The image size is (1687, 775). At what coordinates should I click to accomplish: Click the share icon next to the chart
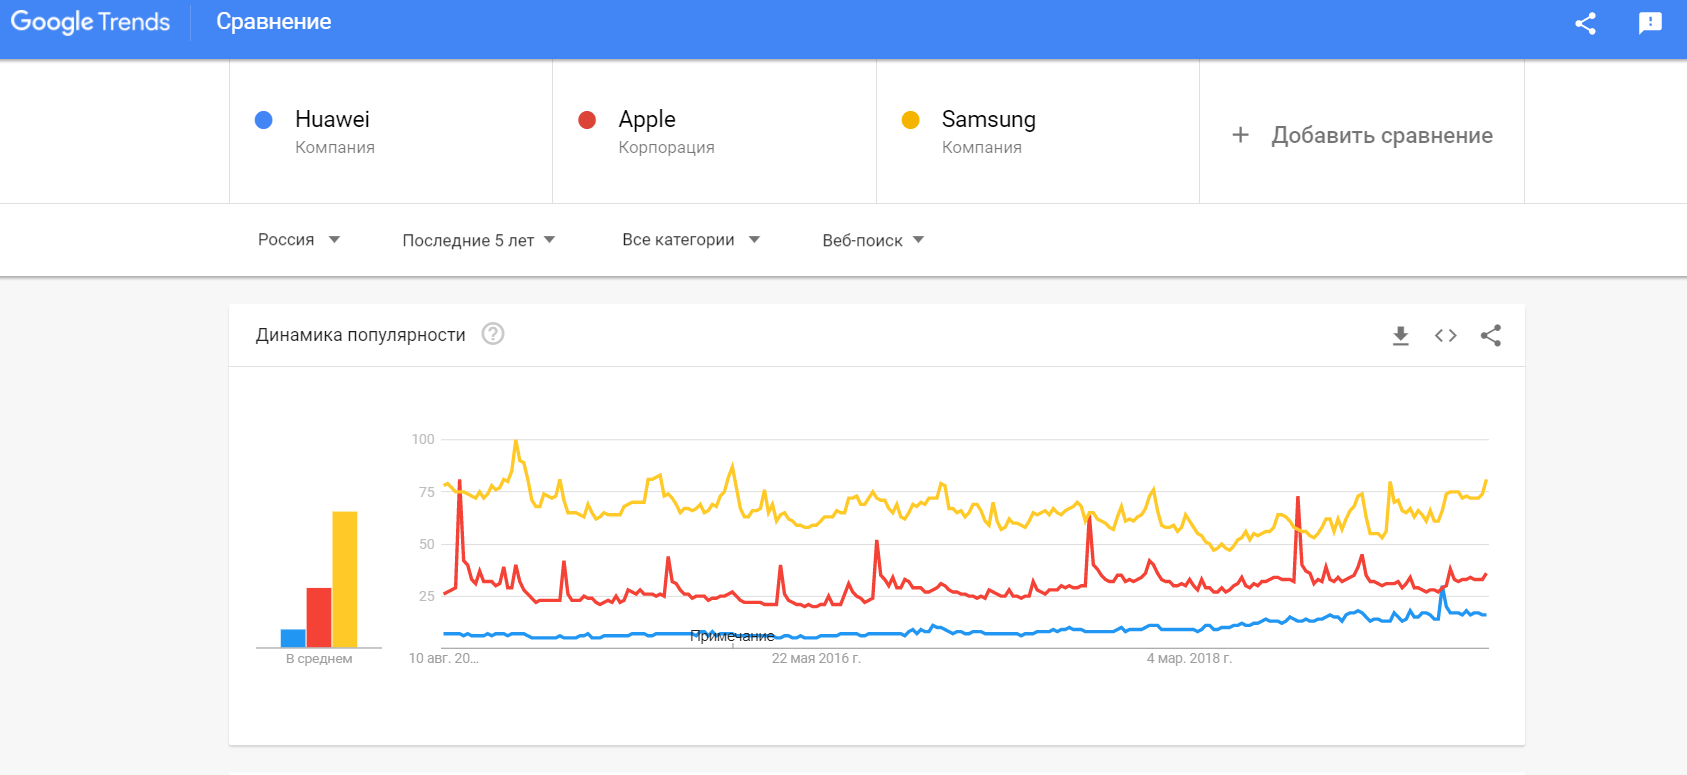click(1490, 335)
